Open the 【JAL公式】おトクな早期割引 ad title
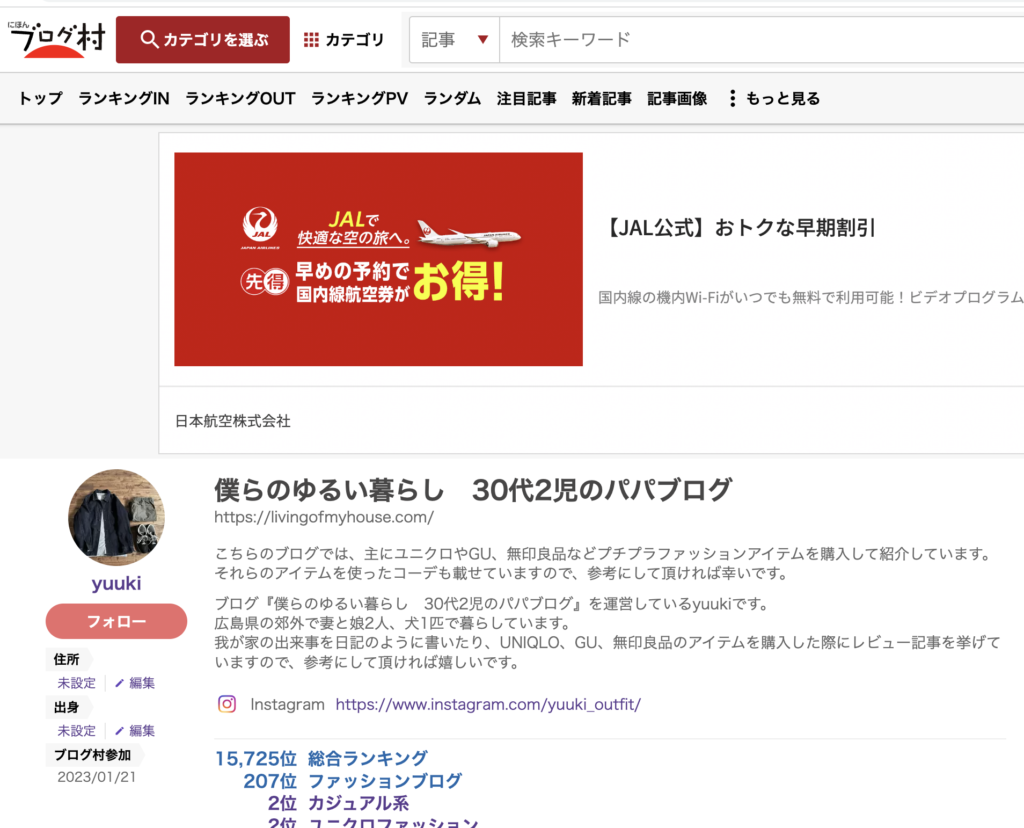Image resolution: width=1024 pixels, height=828 pixels. tap(739, 228)
